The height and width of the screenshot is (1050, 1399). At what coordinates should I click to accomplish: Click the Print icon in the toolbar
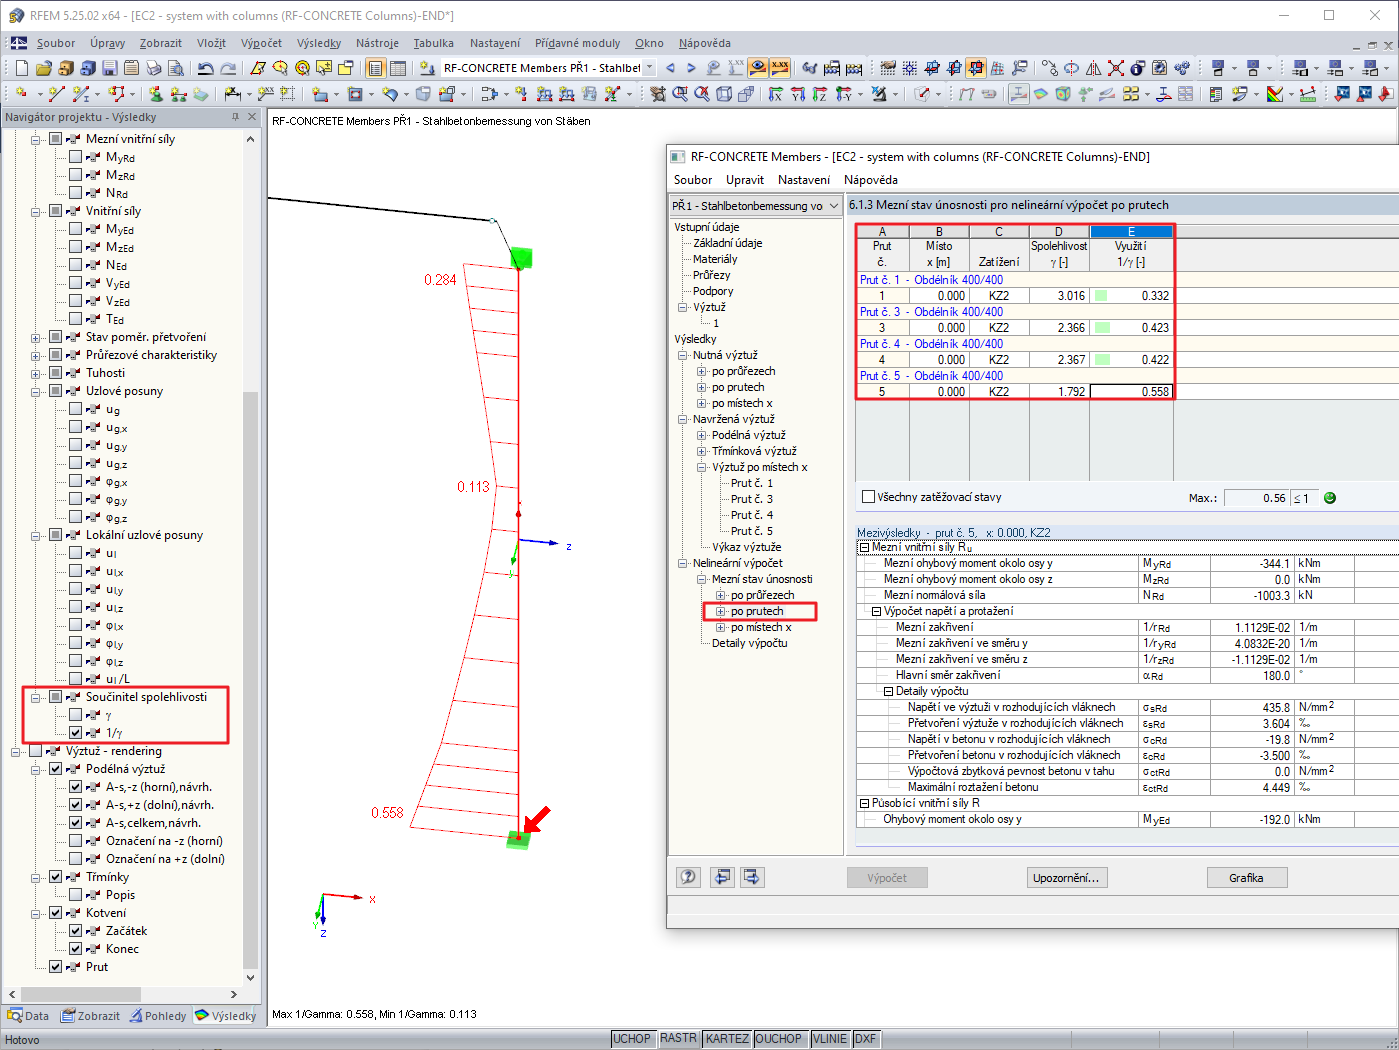[153, 68]
